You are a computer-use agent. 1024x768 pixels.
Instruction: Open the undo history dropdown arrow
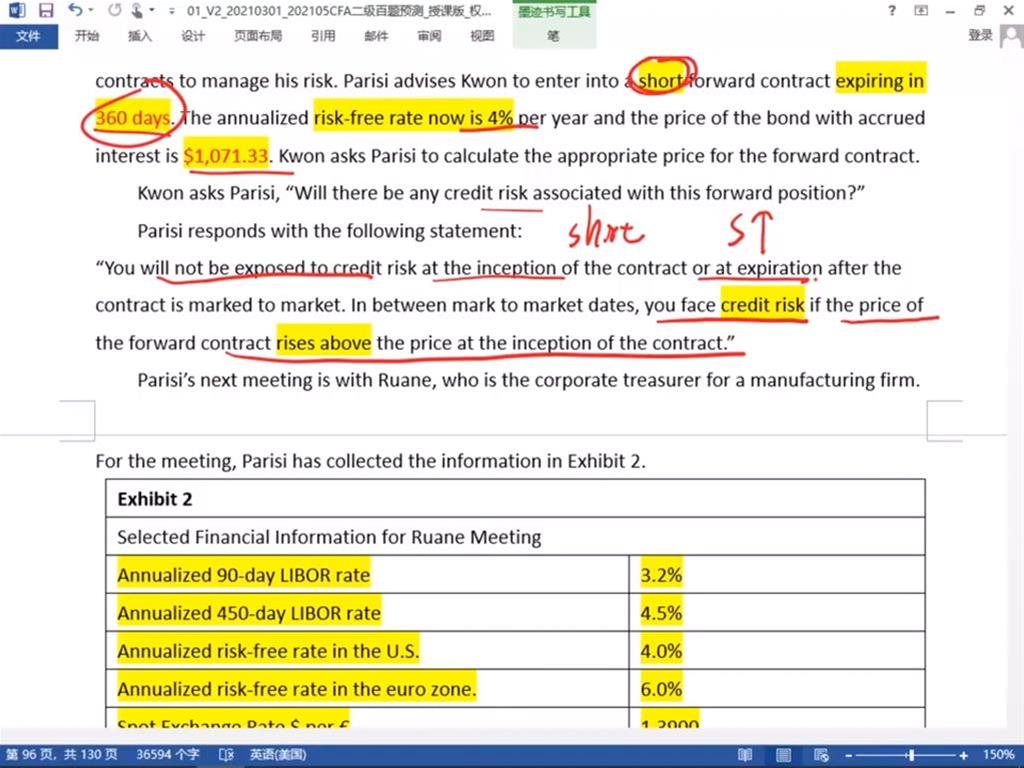tap(91, 10)
